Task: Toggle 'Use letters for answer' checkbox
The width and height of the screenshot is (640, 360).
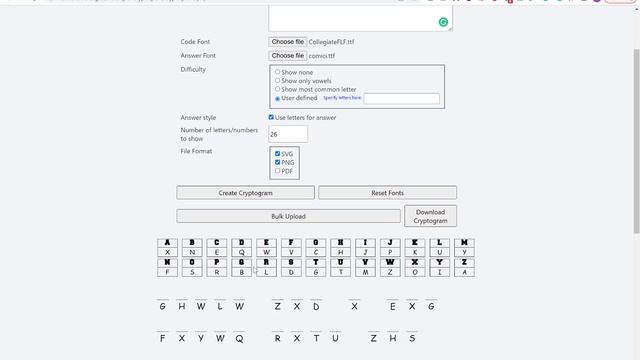Action: [x=271, y=117]
